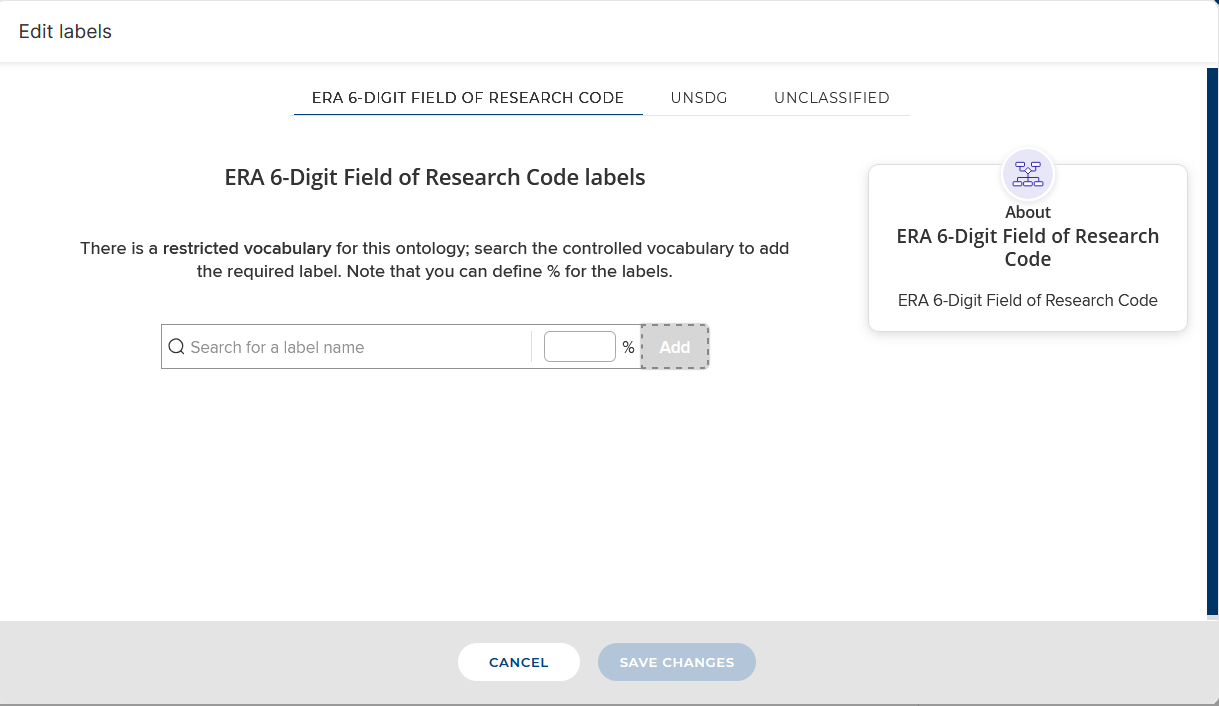Click the small description line in the About card
This screenshot has height=706, width=1219.
click(1028, 300)
